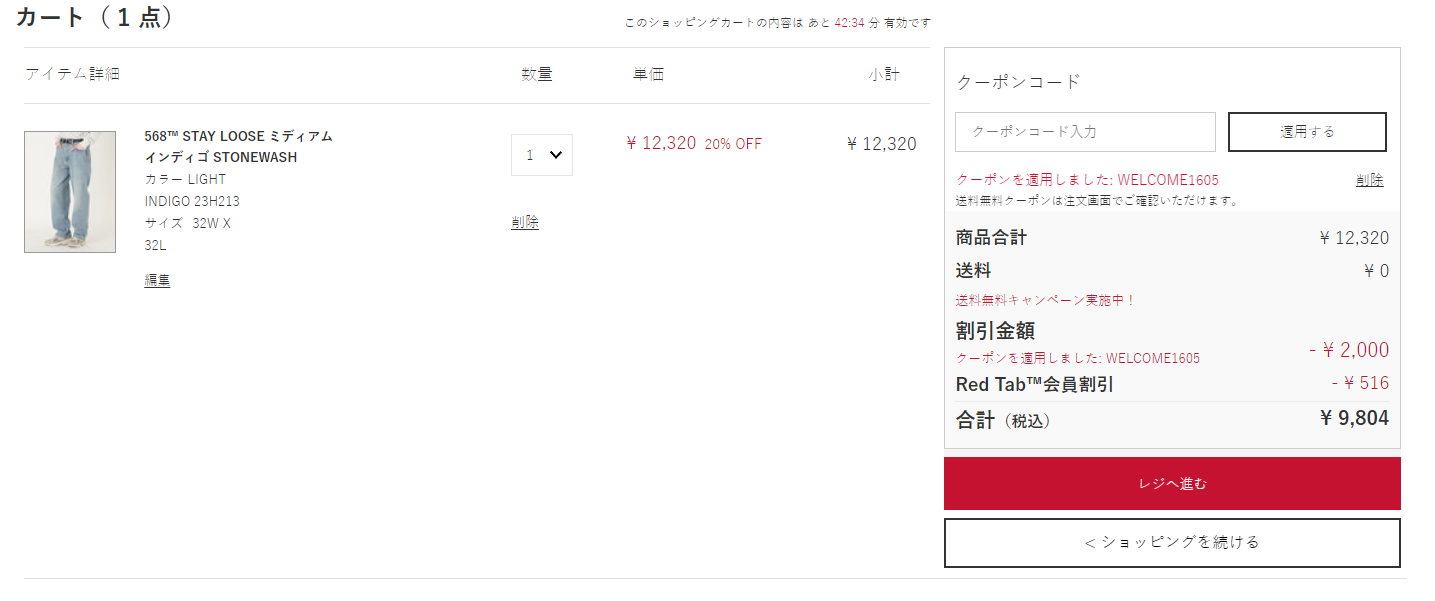Click the ￥9,804 total amount
This screenshot has height=601, width=1435.
pos(1354,419)
